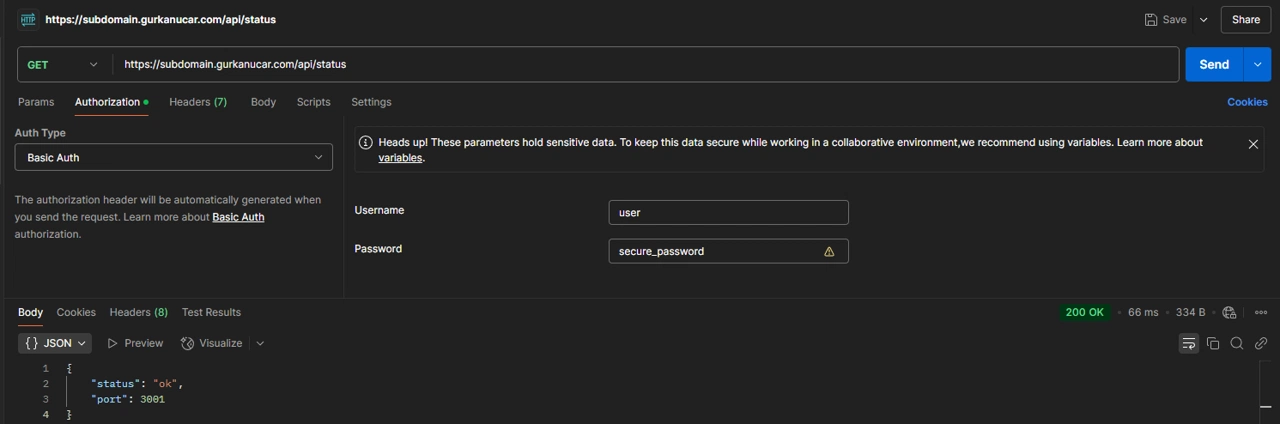Image resolution: width=1280 pixels, height=424 pixels.
Task: Send the request with the Send button
Action: coord(1214,64)
